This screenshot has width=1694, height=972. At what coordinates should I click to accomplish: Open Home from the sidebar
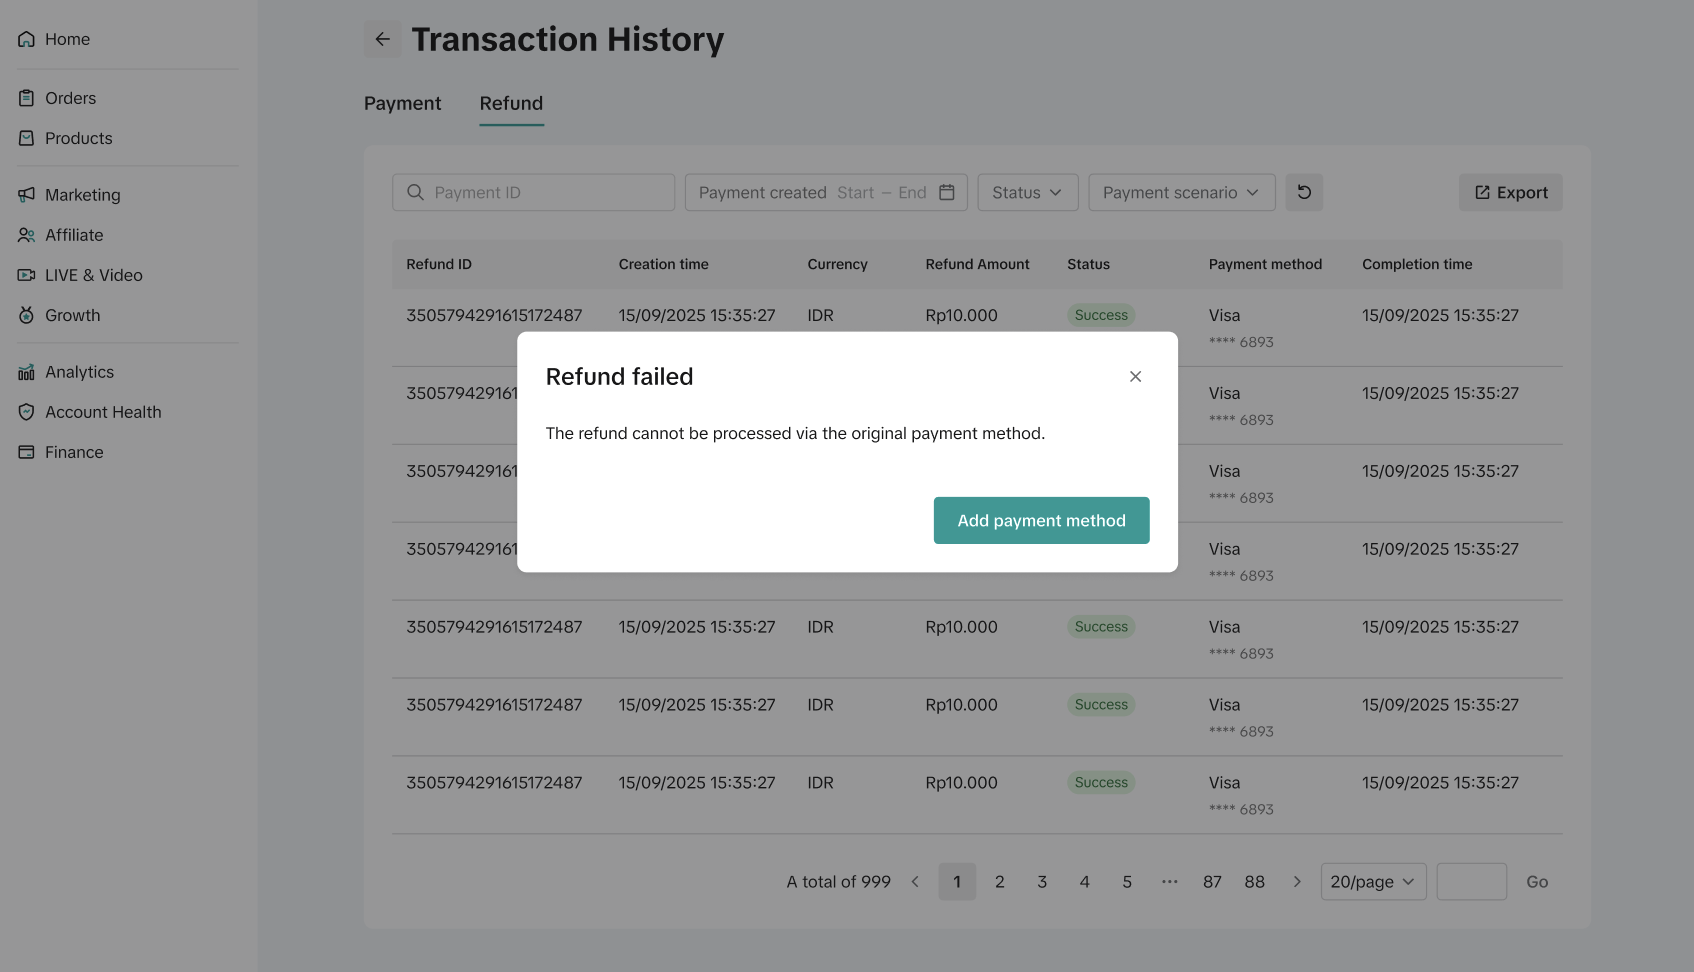67,39
